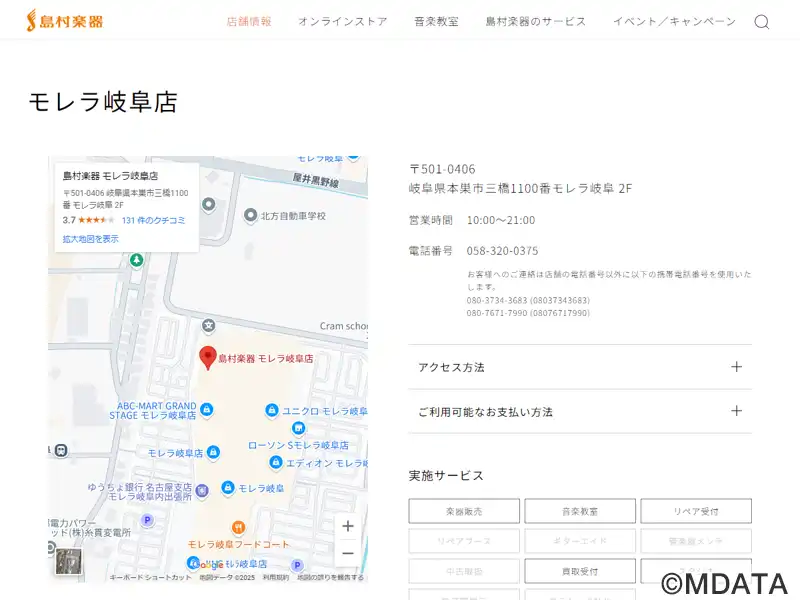Click the ゆうちょ銀行 bank pin

202,491
